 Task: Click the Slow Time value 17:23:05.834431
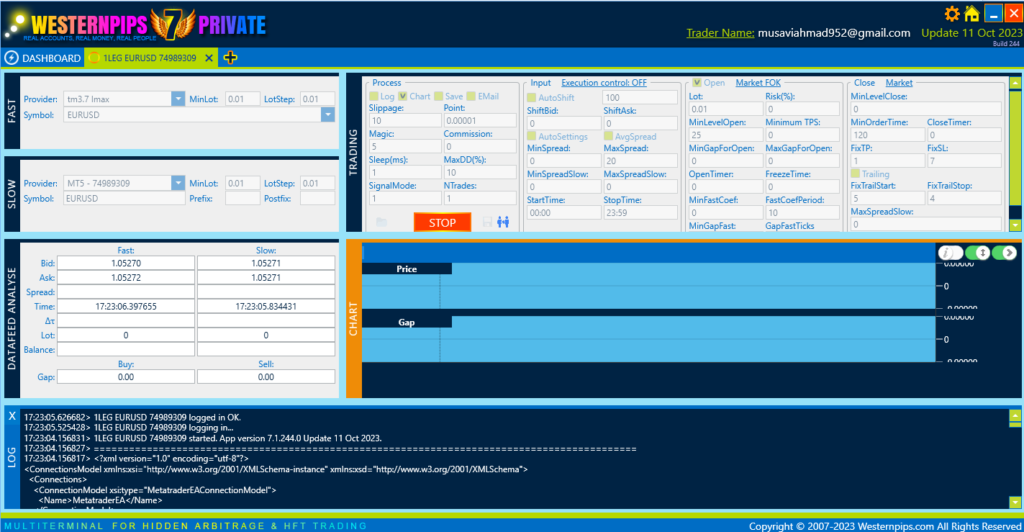tap(266, 306)
